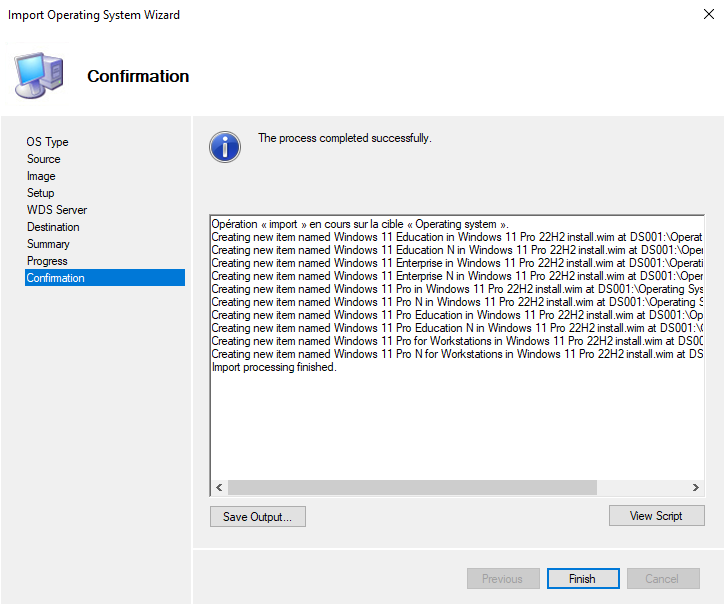Screen dimensions: 724x604
Task: Close the Import Operating System Wizard window
Action: tap(709, 14)
